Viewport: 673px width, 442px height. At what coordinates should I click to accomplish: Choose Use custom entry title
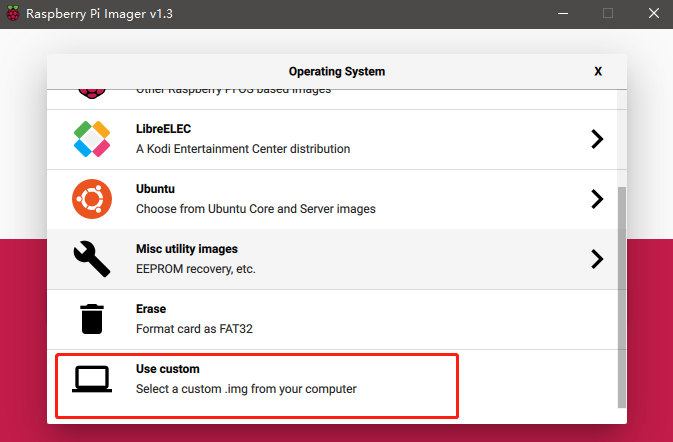click(168, 369)
